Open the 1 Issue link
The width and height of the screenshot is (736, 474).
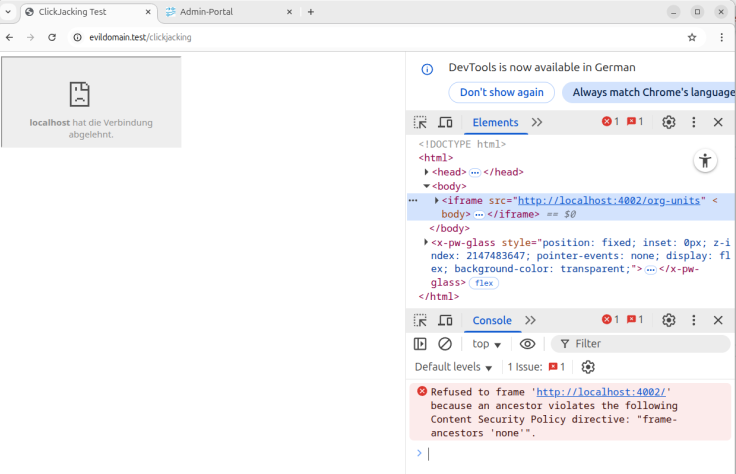[537, 367]
